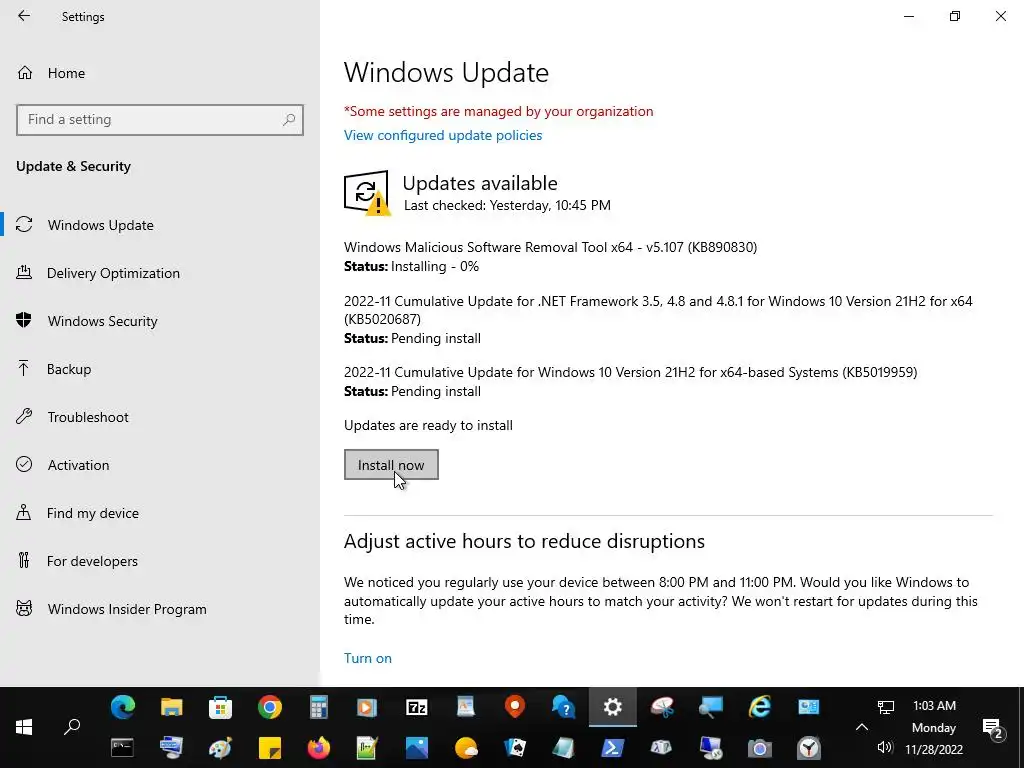This screenshot has width=1024, height=768.
Task: Open the Get Help app in taskbar
Action: click(564, 707)
